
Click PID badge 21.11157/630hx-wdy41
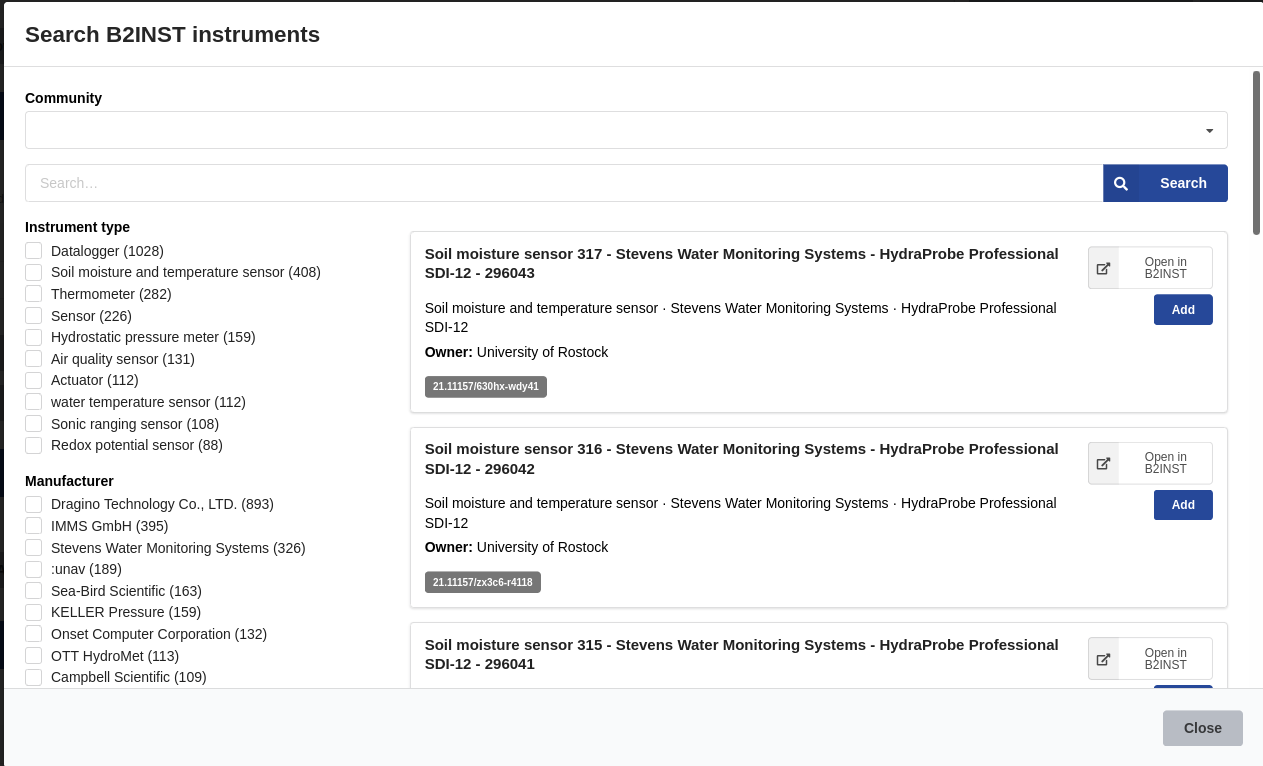click(486, 387)
